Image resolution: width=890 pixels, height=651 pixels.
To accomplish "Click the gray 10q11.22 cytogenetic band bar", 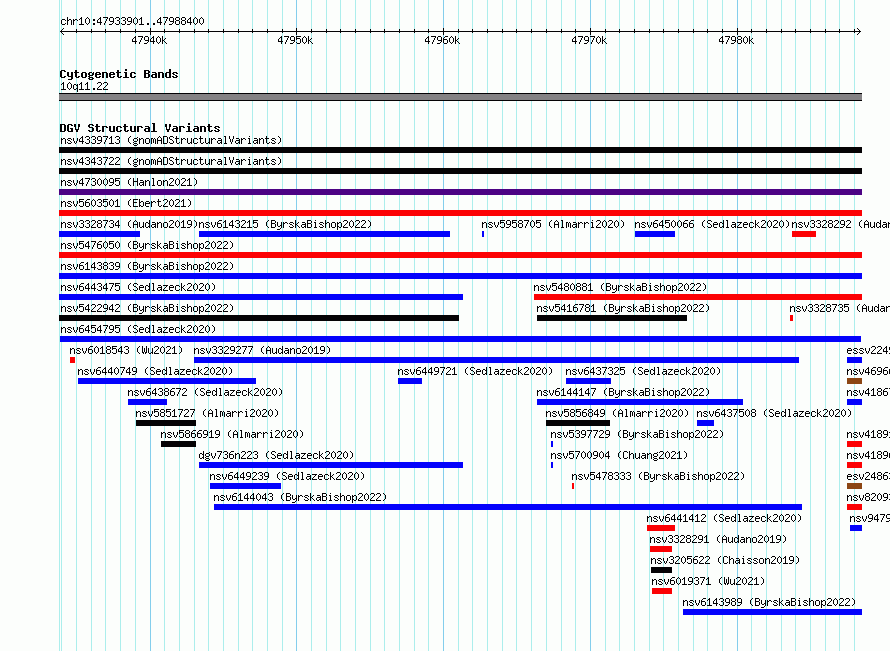I will (460, 97).
